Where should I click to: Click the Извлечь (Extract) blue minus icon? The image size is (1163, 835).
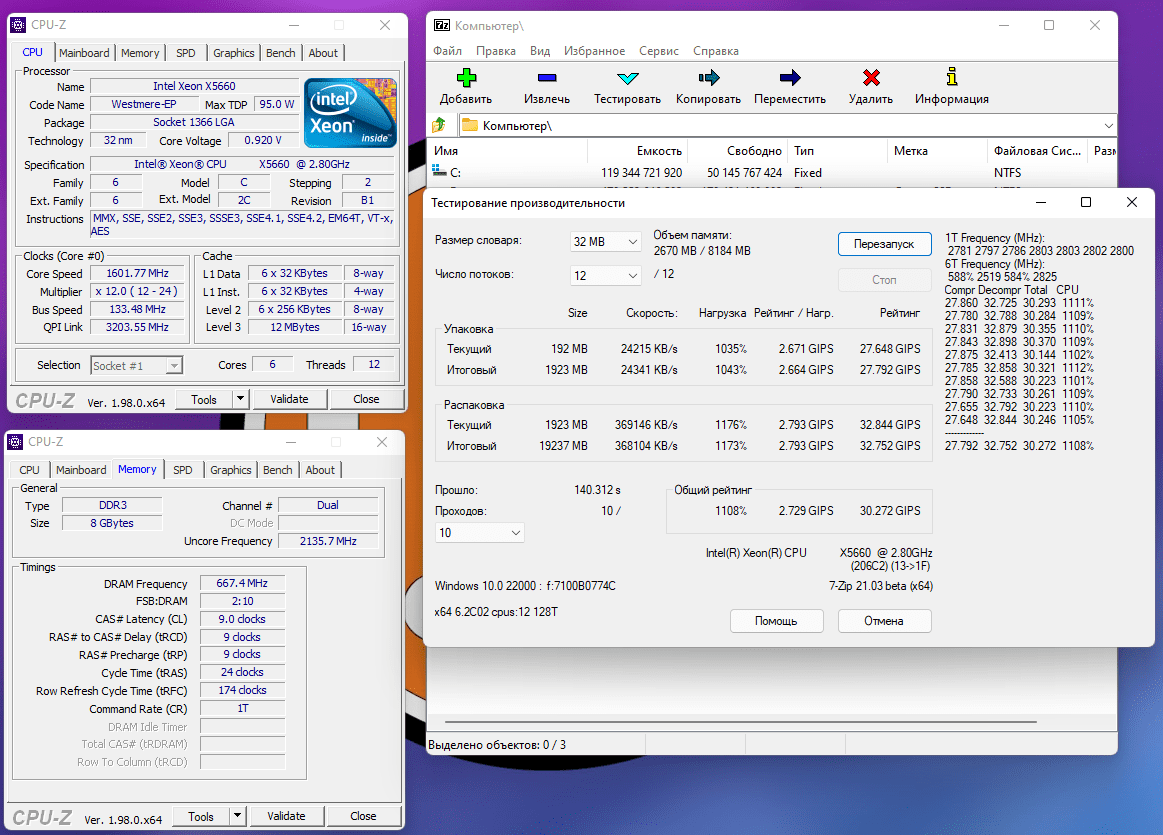pos(547,77)
